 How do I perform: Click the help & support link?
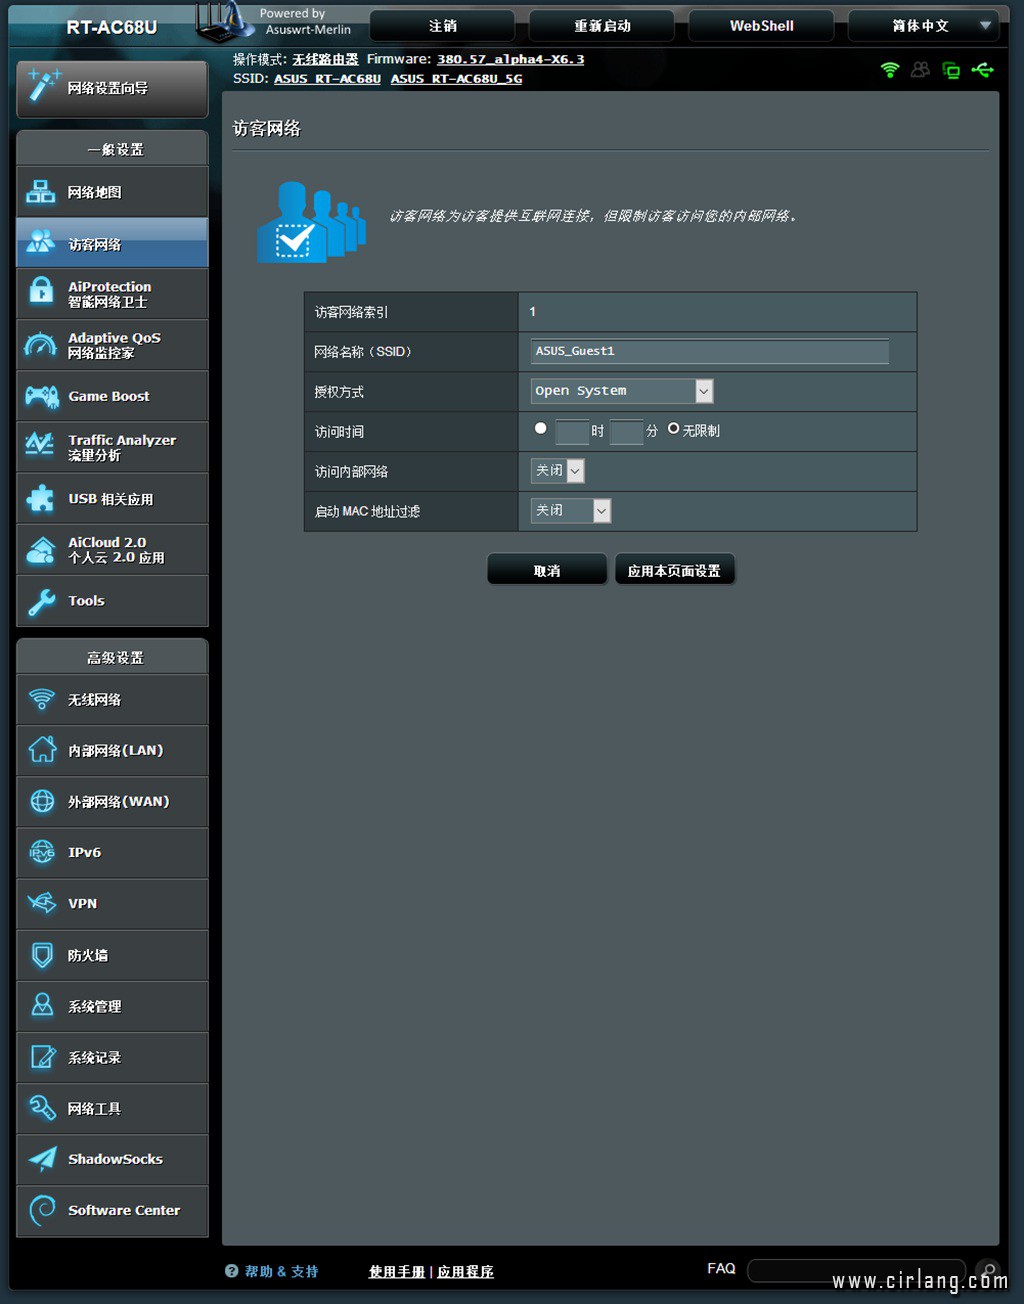(281, 1272)
